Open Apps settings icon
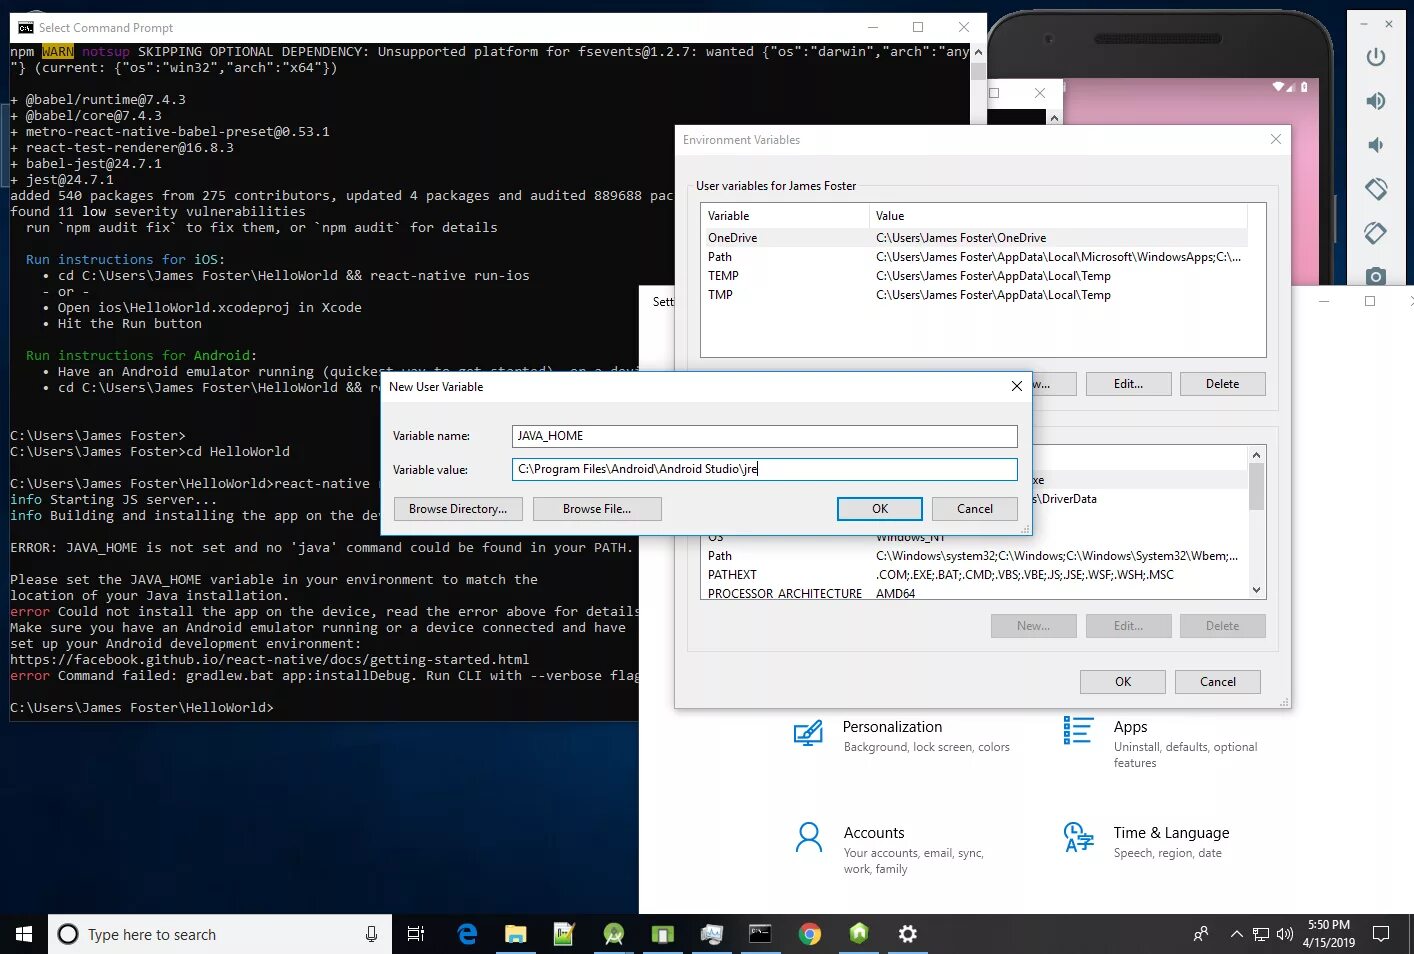 pyautogui.click(x=1078, y=731)
